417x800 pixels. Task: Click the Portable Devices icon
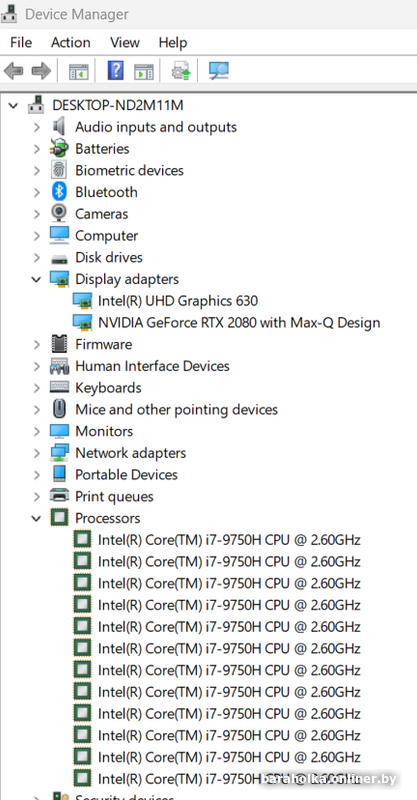click(59, 474)
